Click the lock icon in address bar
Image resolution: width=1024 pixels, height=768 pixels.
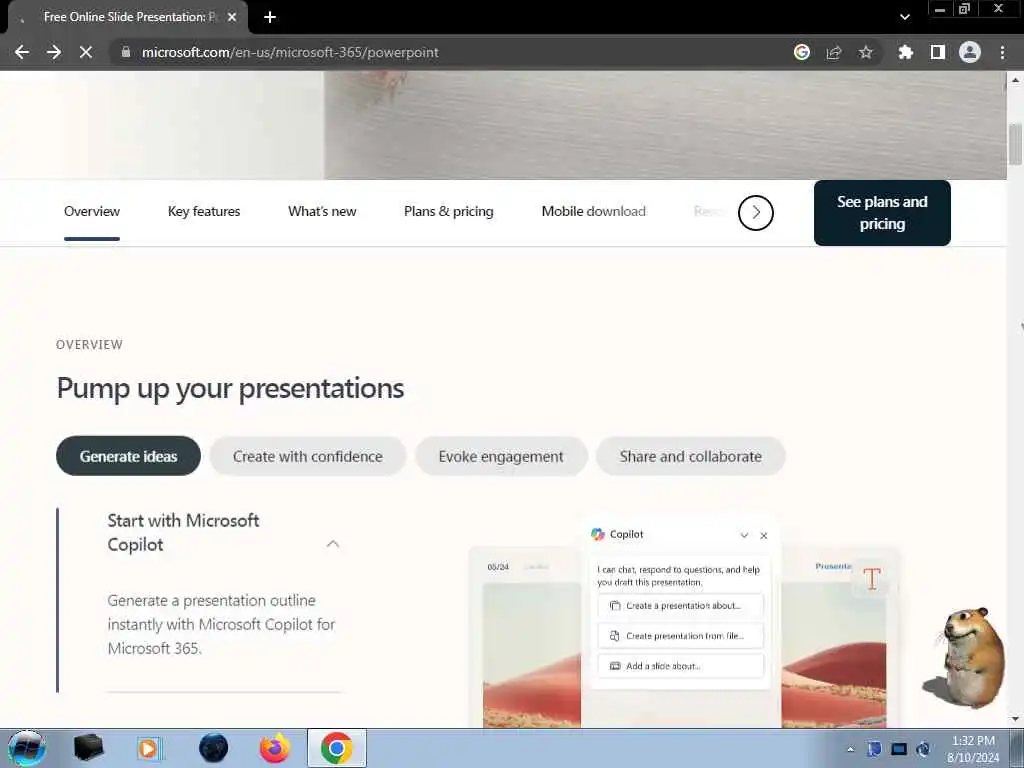click(x=126, y=52)
